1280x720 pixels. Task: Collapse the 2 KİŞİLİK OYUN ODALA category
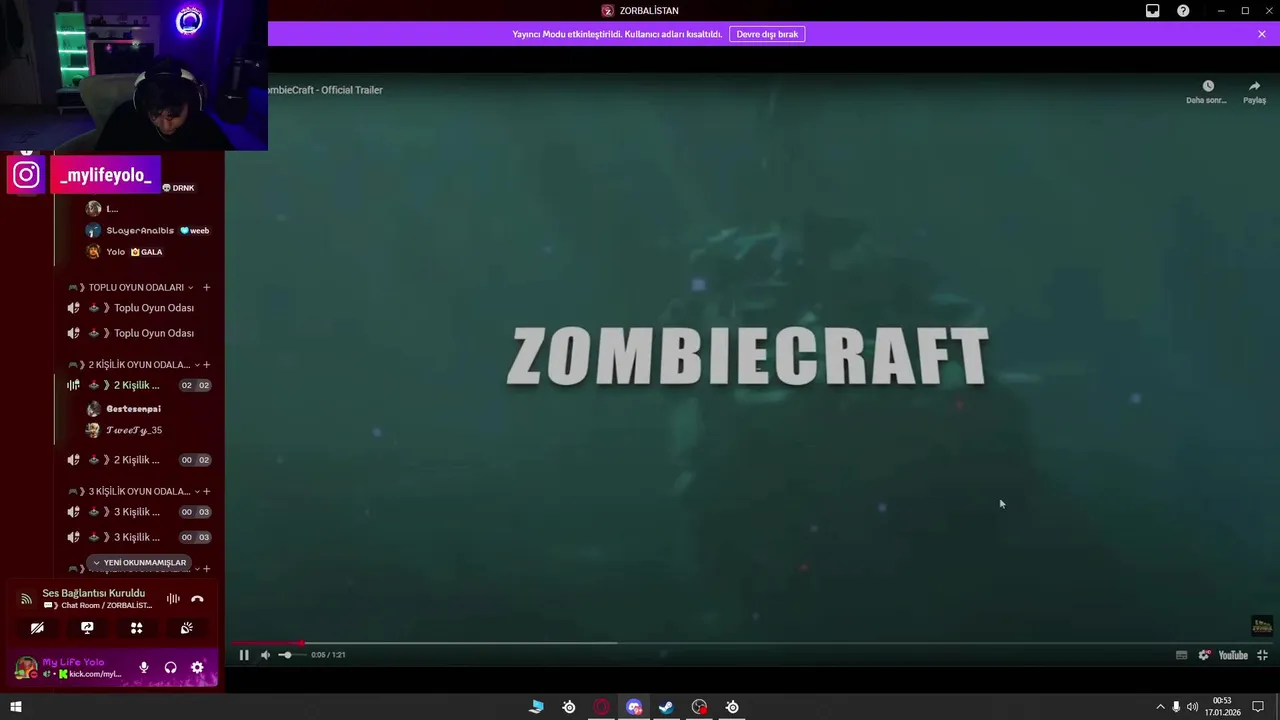(x=134, y=365)
